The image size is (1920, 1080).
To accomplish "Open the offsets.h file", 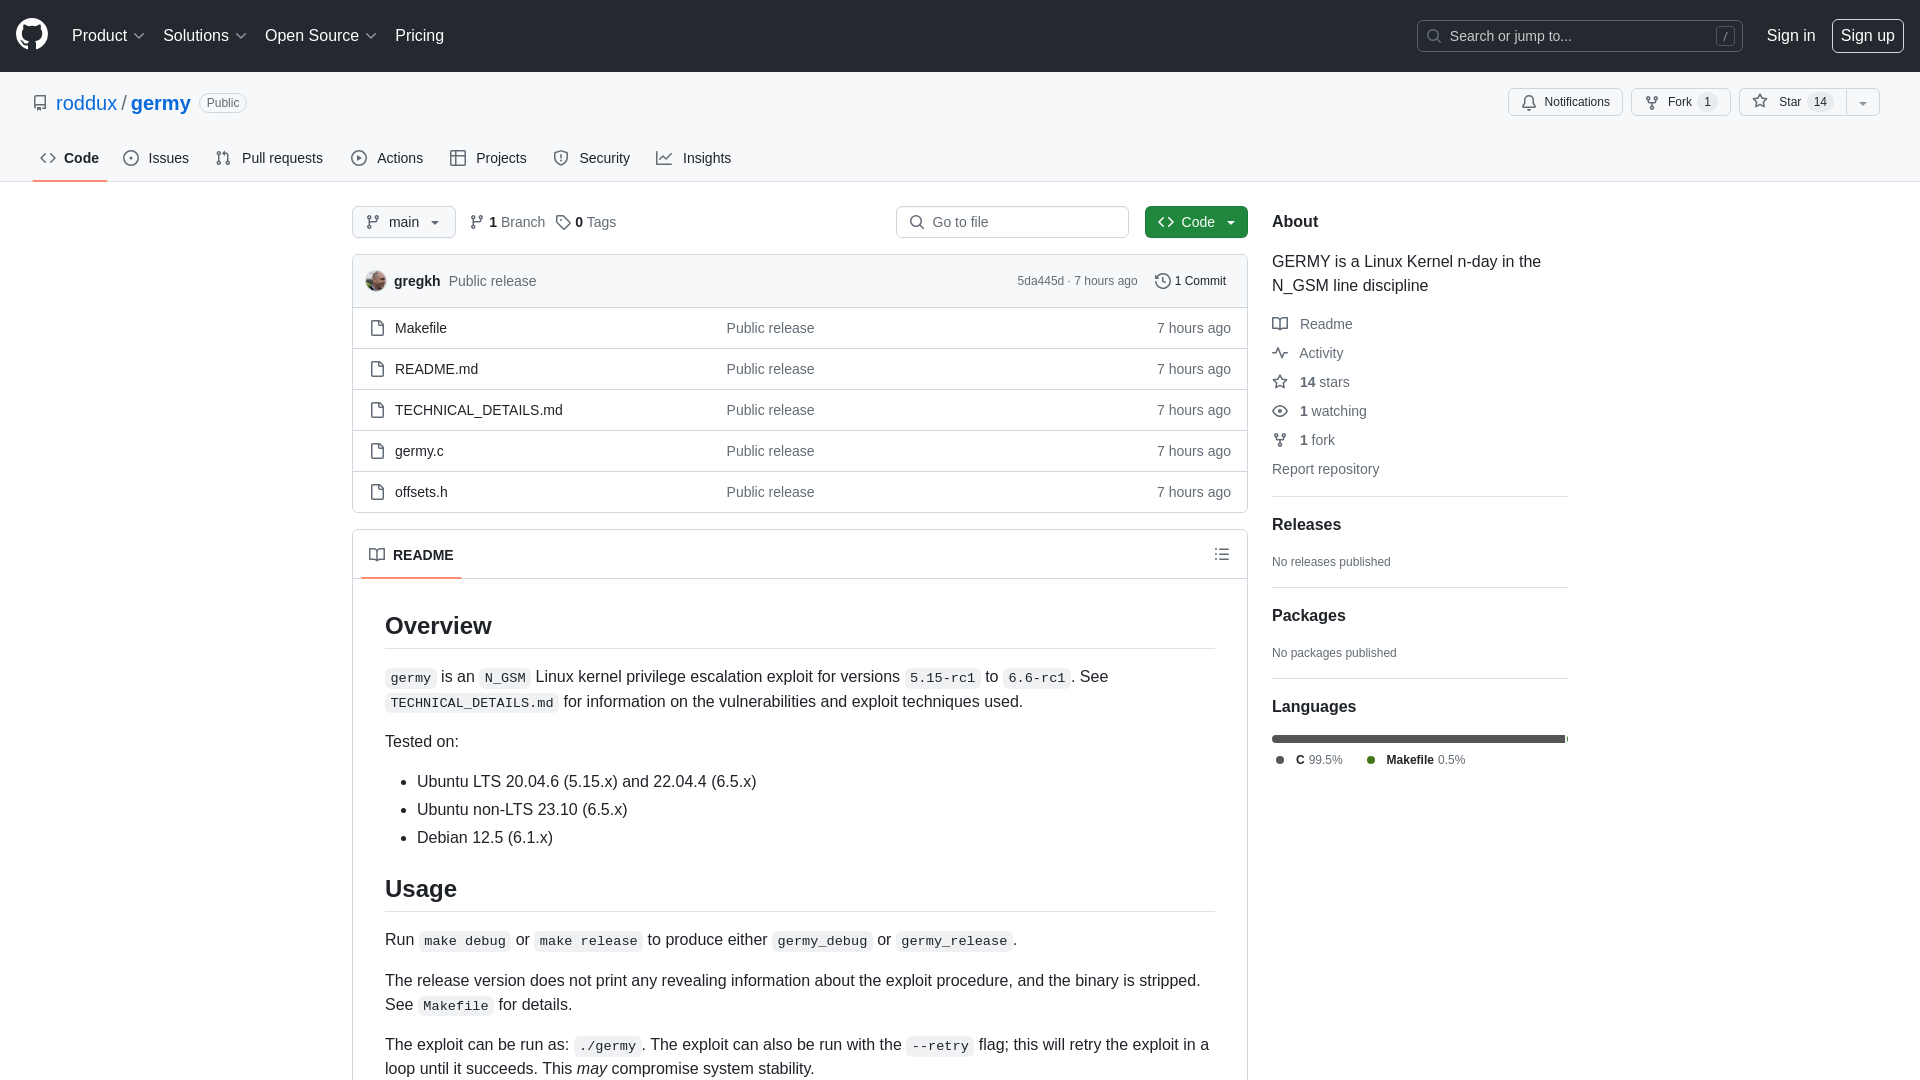I will (421, 492).
